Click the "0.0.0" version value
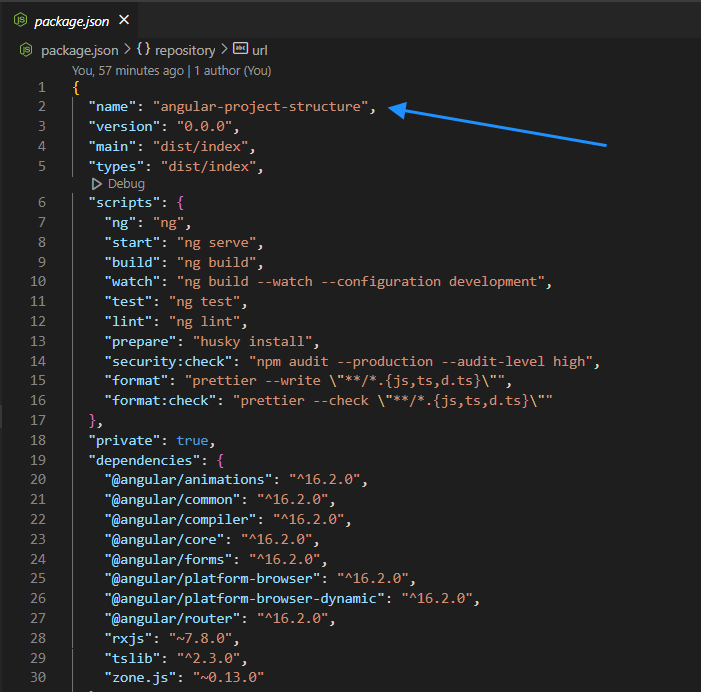 click(205, 127)
